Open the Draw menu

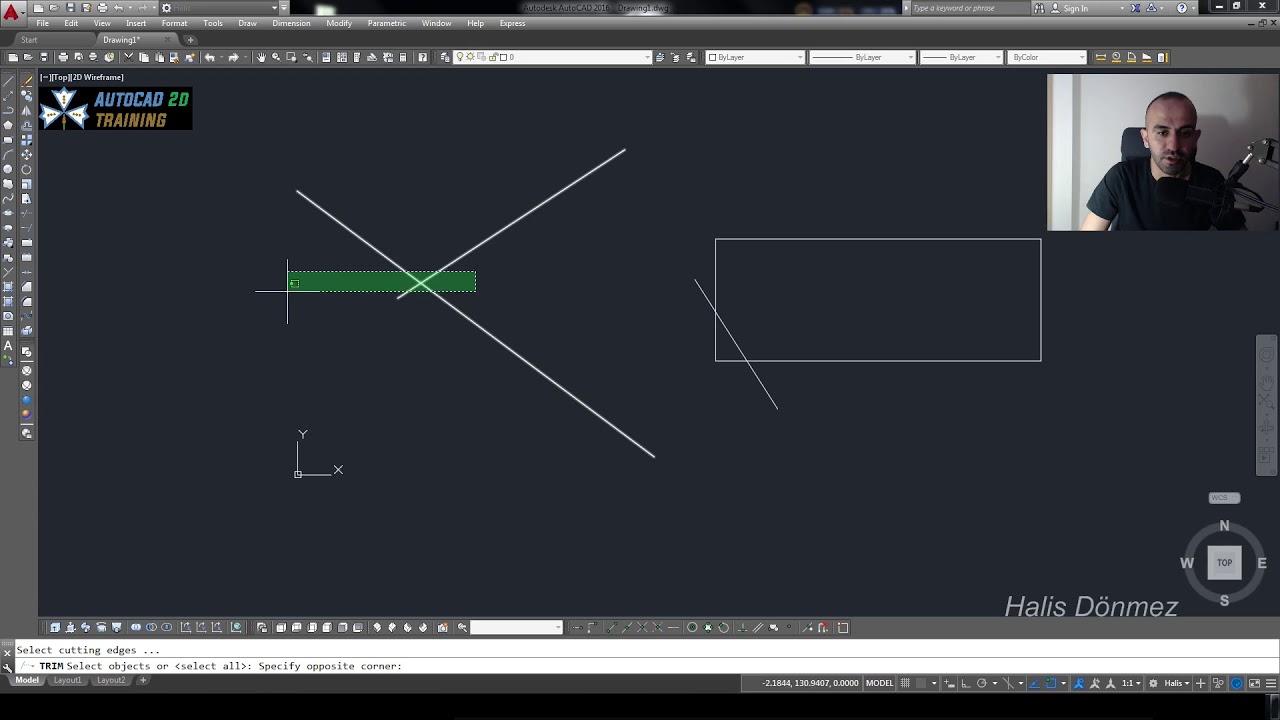pyautogui.click(x=247, y=23)
